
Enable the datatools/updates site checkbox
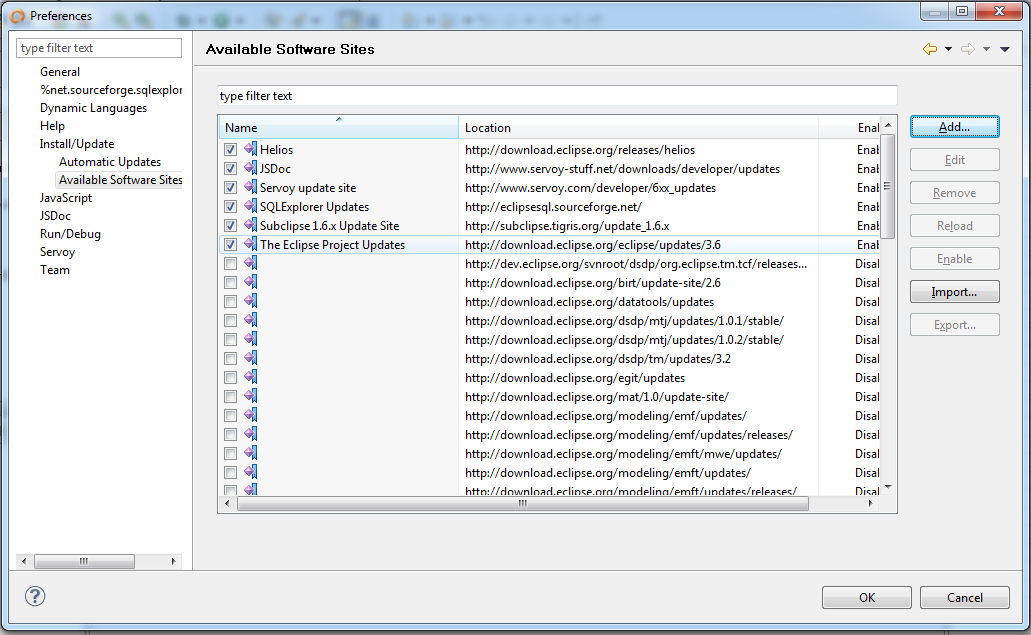pos(230,302)
